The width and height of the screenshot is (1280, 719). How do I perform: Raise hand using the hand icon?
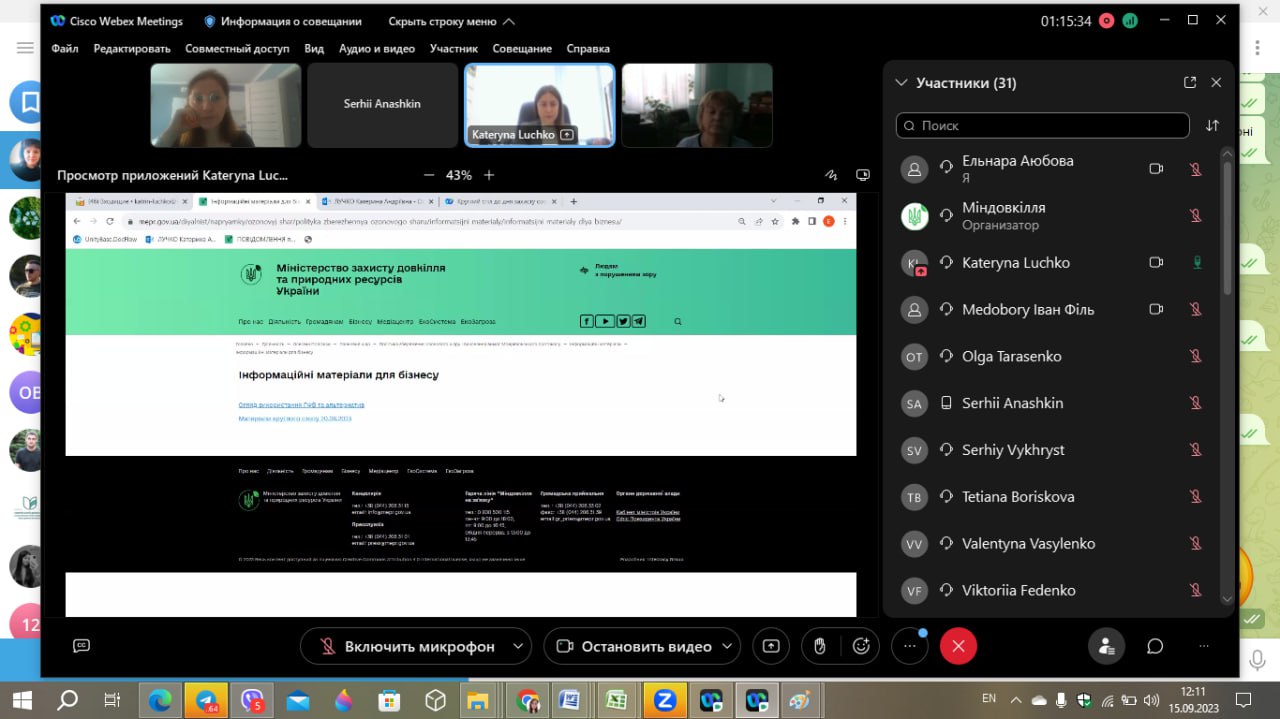pos(819,646)
